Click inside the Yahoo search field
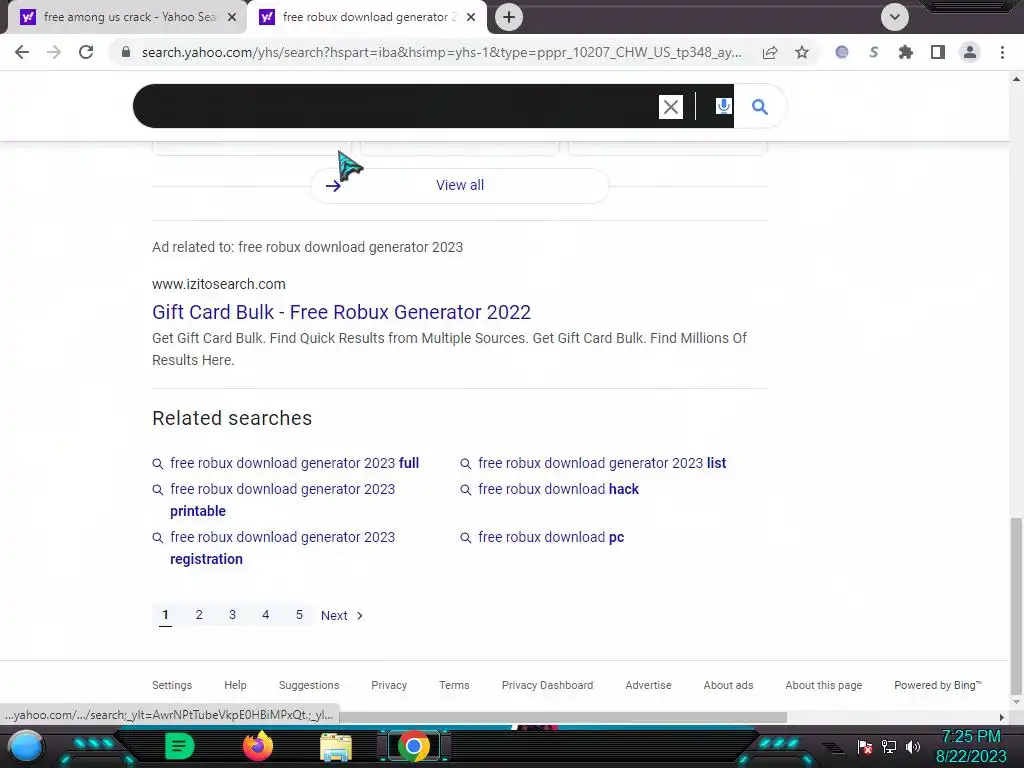 395,106
